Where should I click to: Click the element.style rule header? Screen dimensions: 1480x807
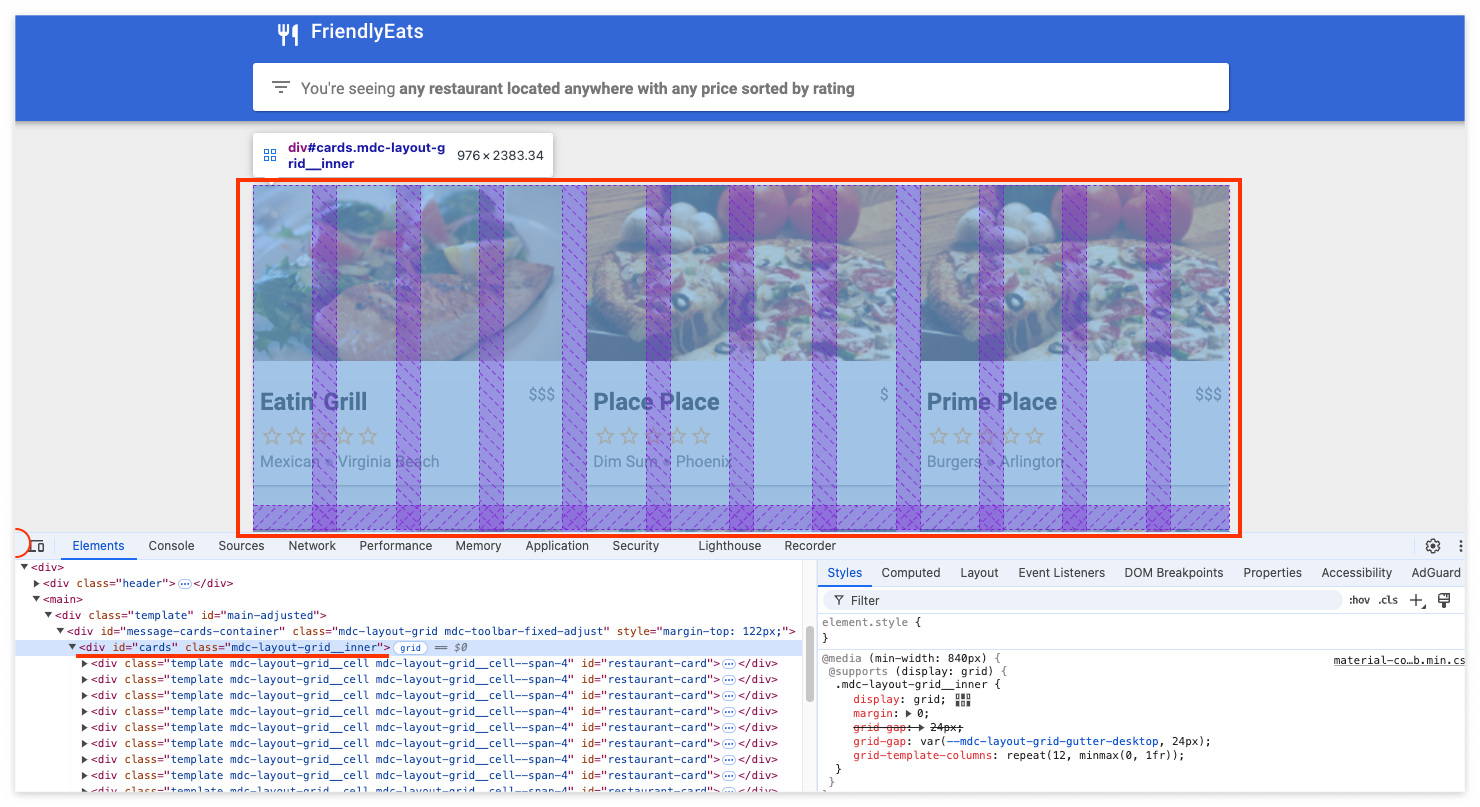click(865, 623)
